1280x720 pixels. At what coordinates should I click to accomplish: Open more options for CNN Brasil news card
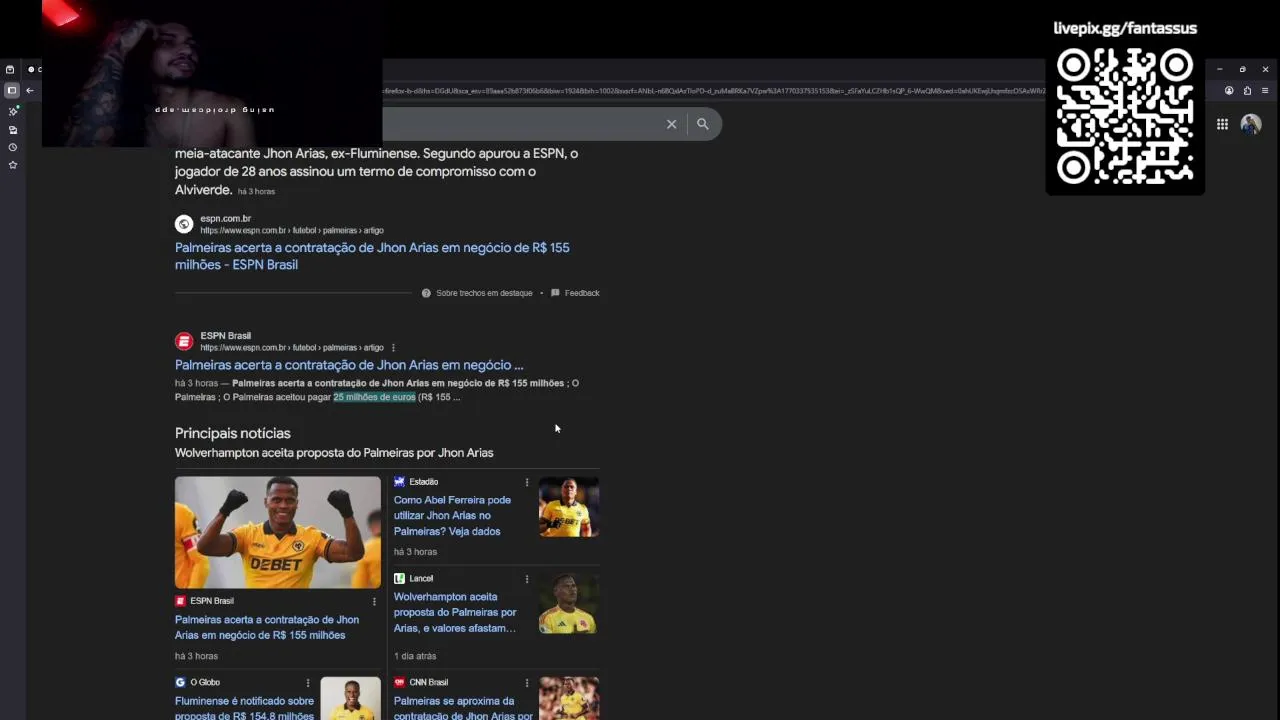point(527,682)
